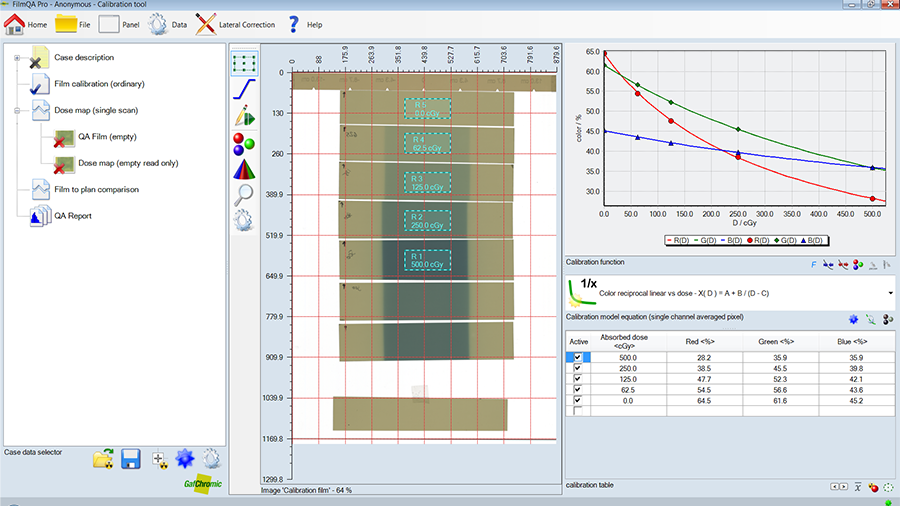Click the blue floppy disk save icon
The height and width of the screenshot is (506, 900).
pos(130,459)
